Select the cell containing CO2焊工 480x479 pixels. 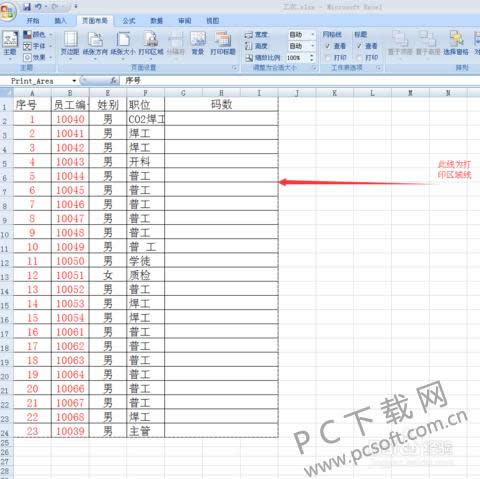click(x=146, y=119)
